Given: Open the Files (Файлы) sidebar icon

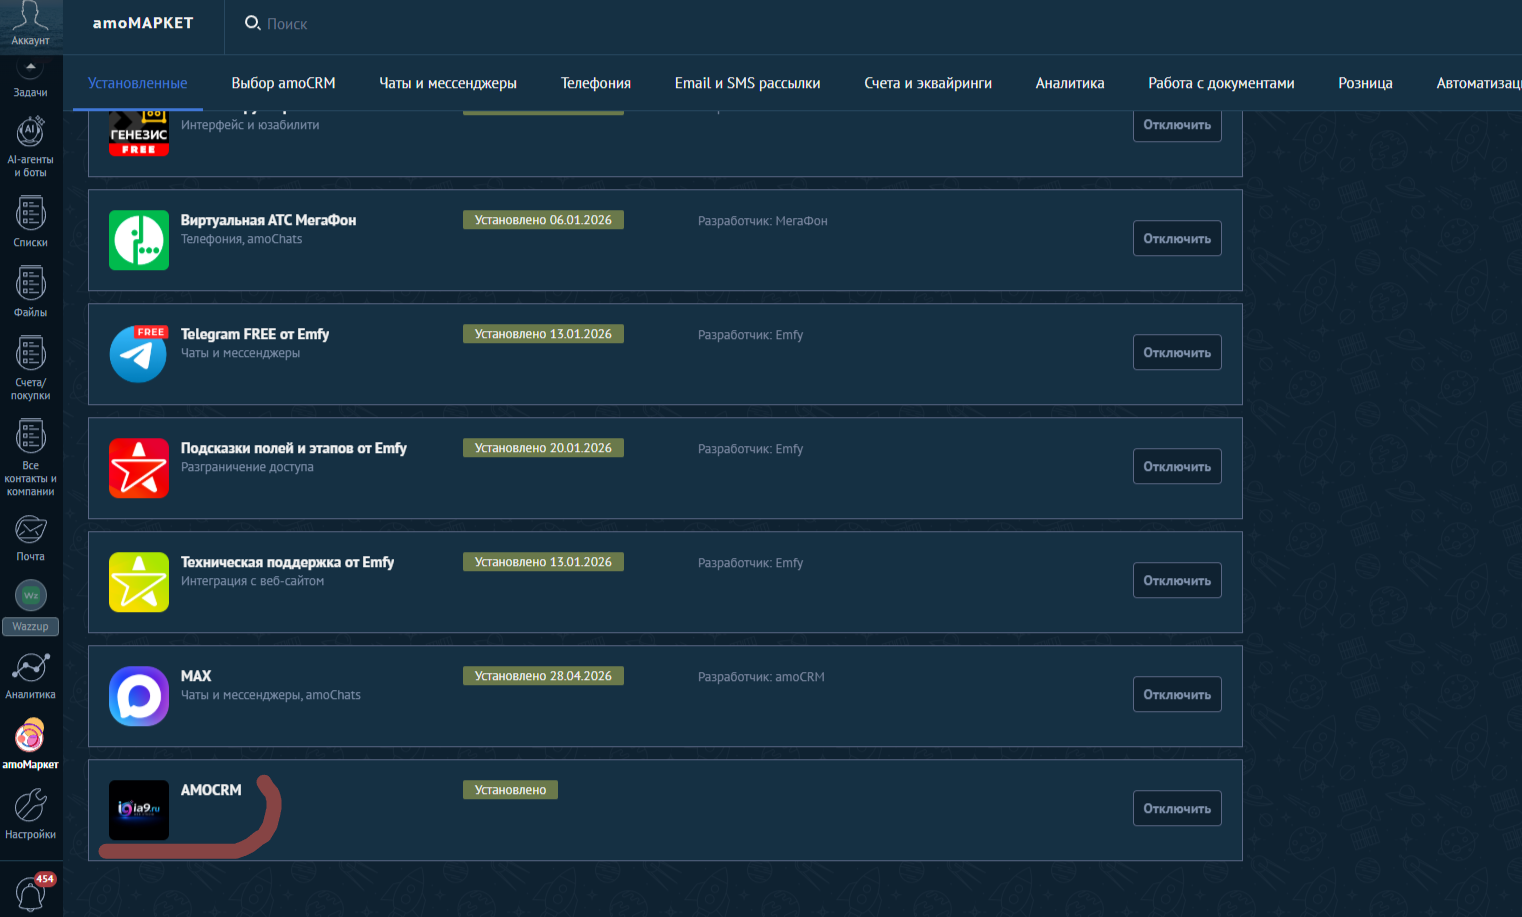Looking at the screenshot, I should tap(30, 283).
